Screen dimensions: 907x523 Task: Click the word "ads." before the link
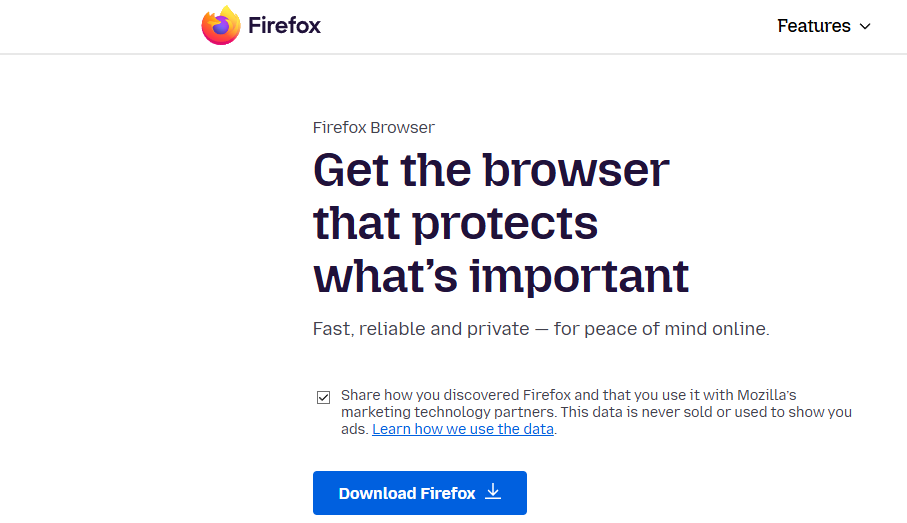point(354,429)
